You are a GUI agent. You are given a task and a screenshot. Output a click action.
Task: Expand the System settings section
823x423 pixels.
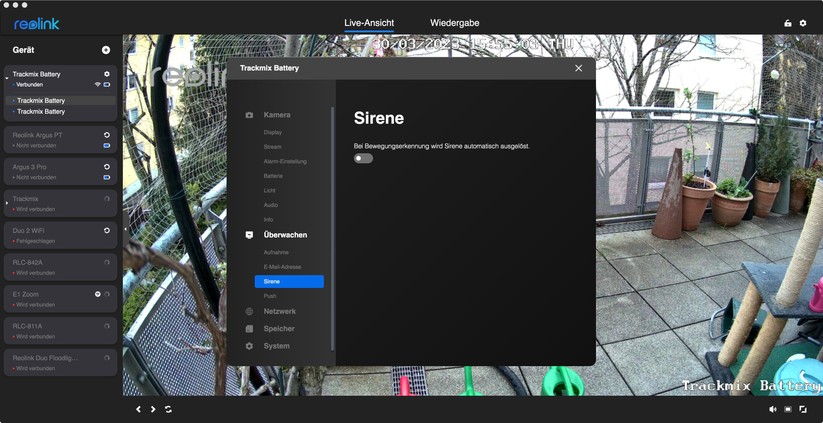276,346
